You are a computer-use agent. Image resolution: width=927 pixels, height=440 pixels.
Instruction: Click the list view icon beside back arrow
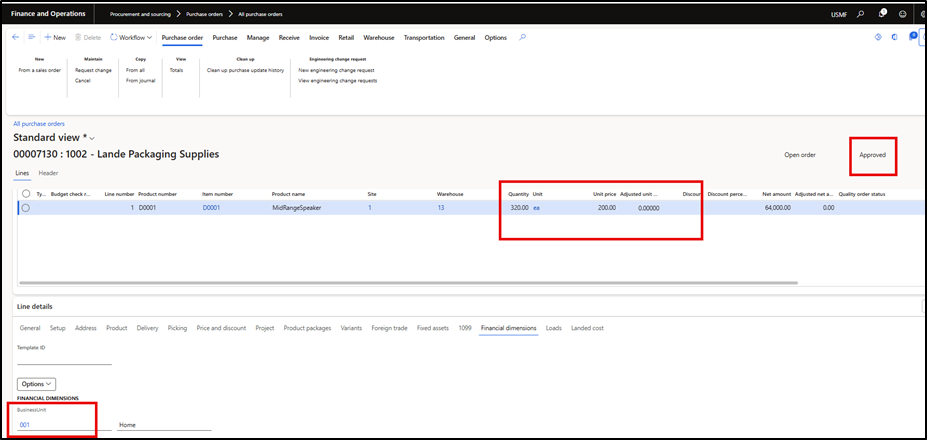[32, 37]
